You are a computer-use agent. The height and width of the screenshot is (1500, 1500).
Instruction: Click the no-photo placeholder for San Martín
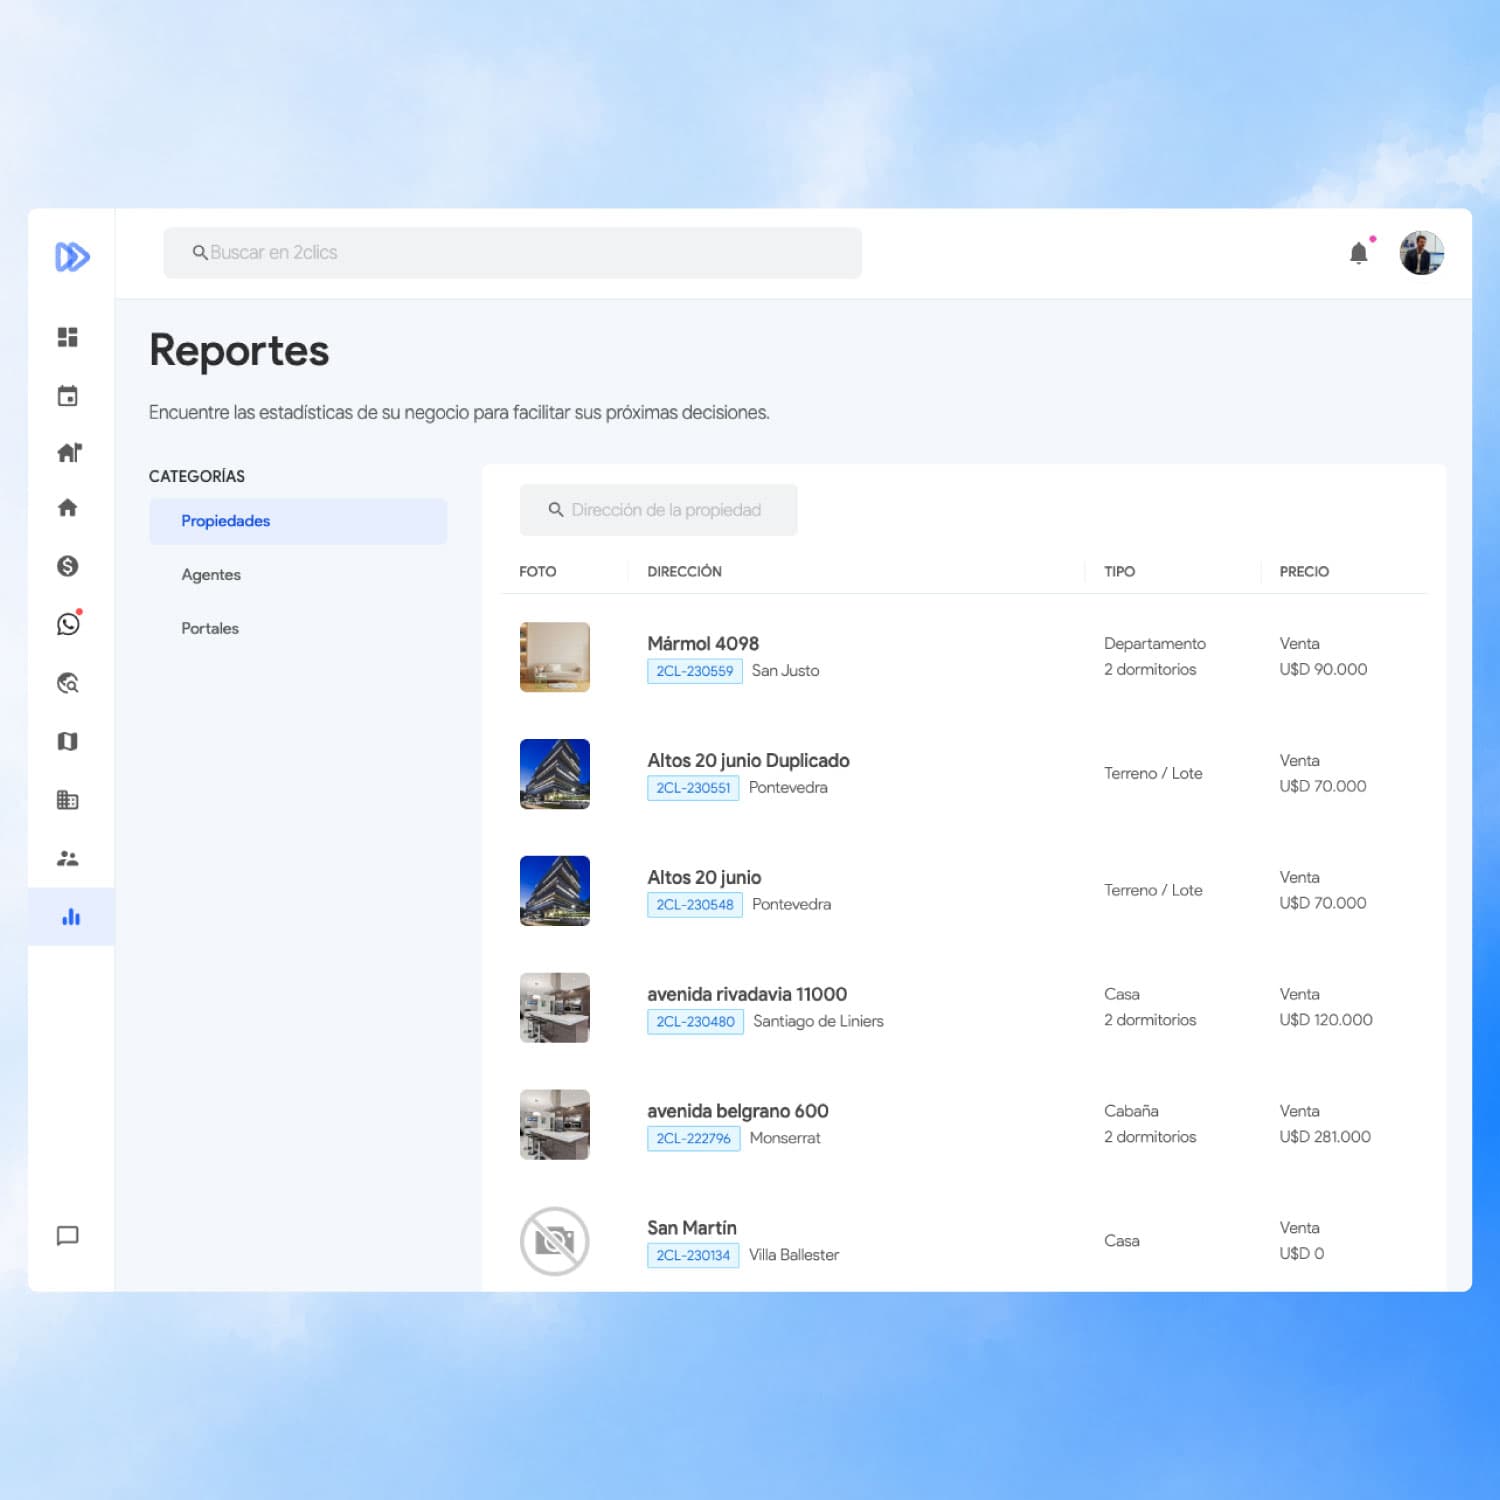coord(555,1242)
